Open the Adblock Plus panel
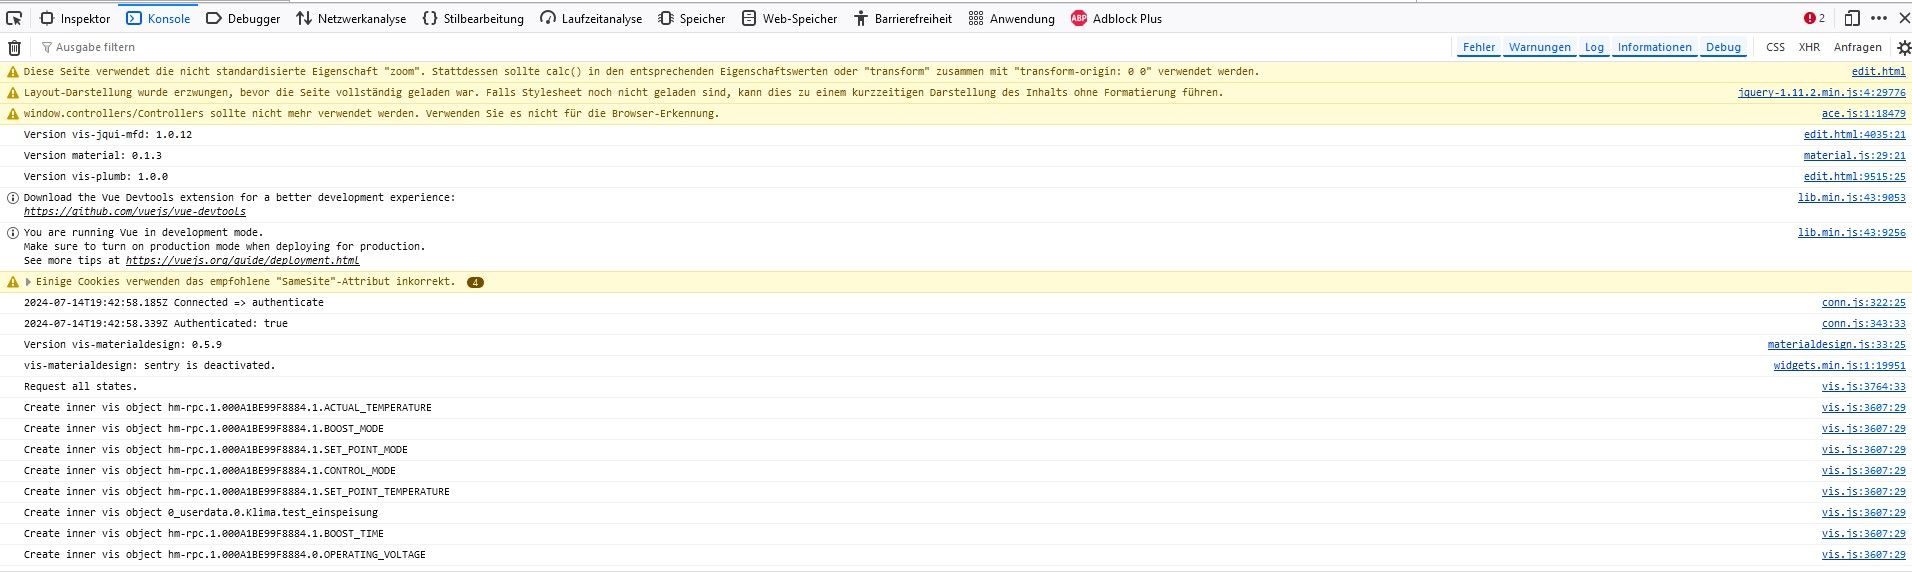 click(x=1116, y=18)
